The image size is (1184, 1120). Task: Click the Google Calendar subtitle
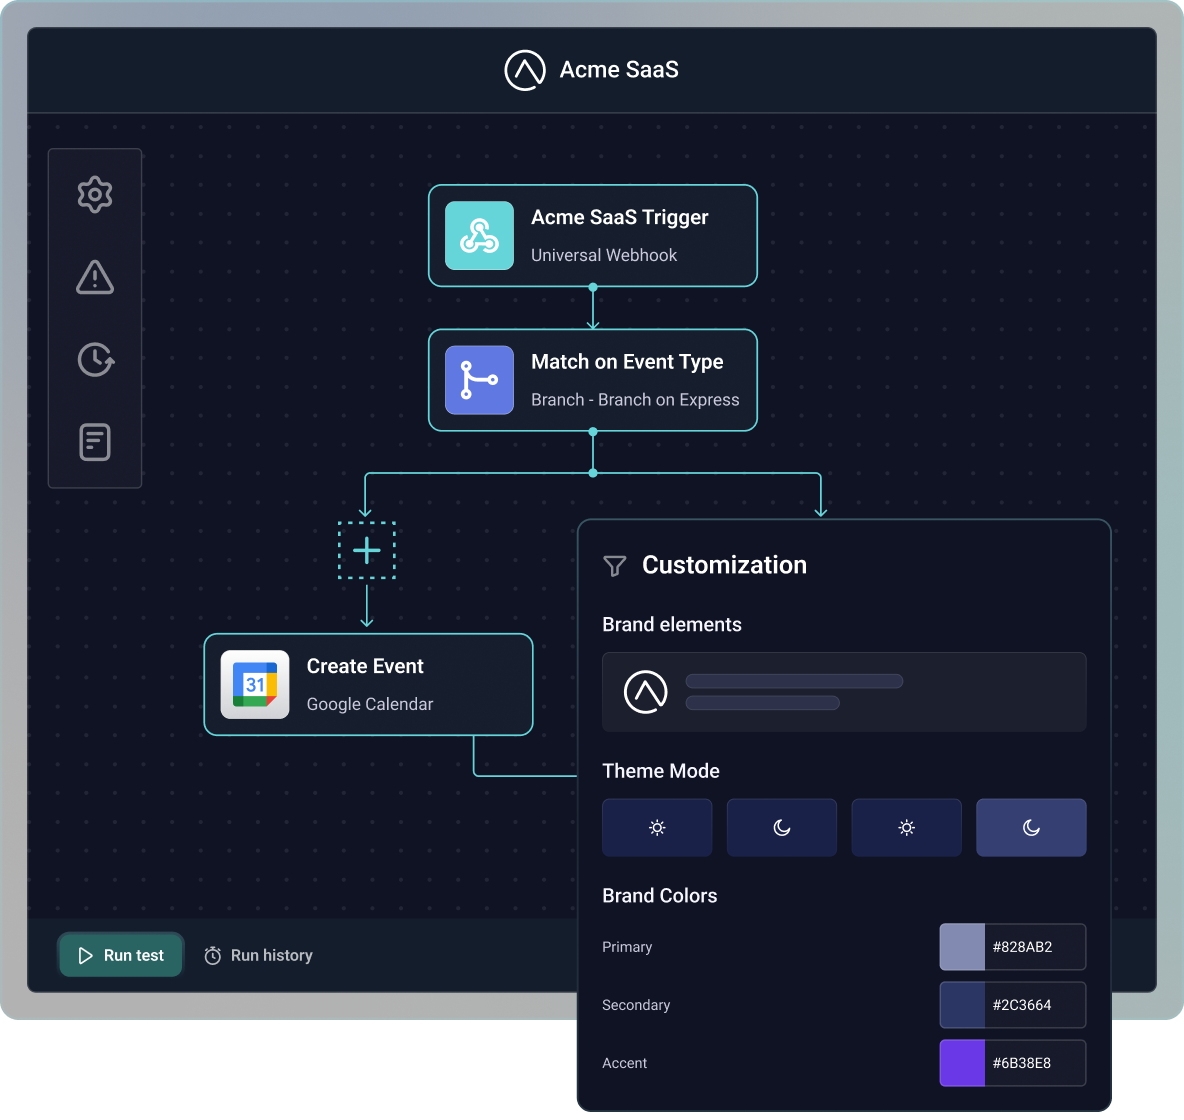(370, 704)
